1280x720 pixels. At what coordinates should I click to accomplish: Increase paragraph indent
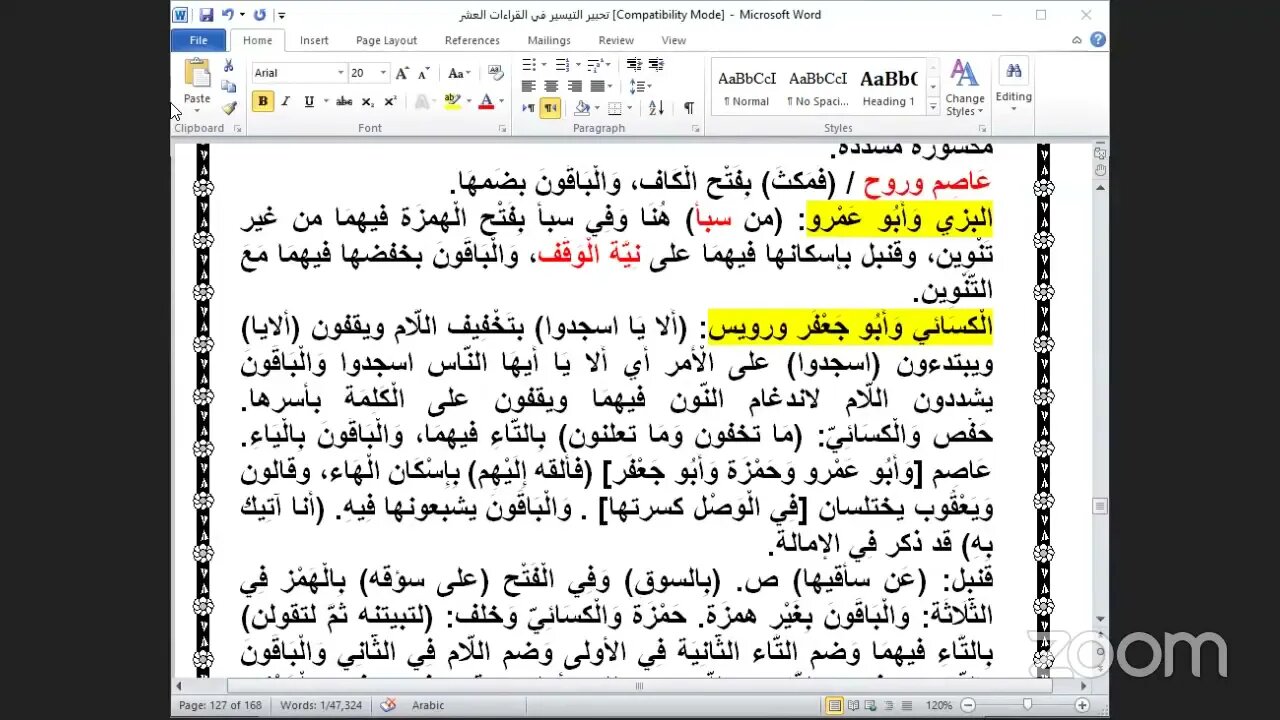click(656, 65)
